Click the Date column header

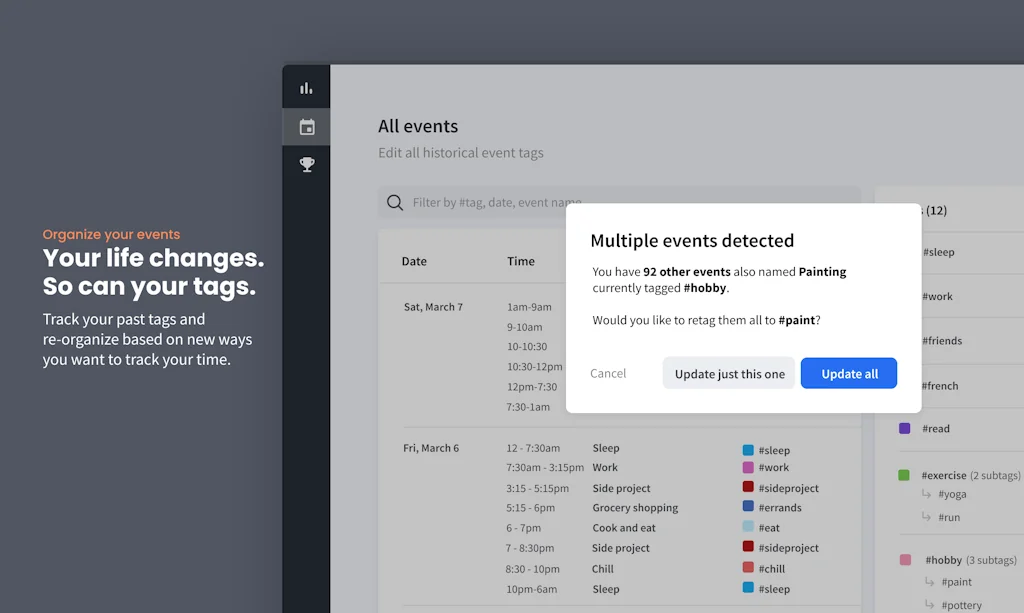click(414, 260)
